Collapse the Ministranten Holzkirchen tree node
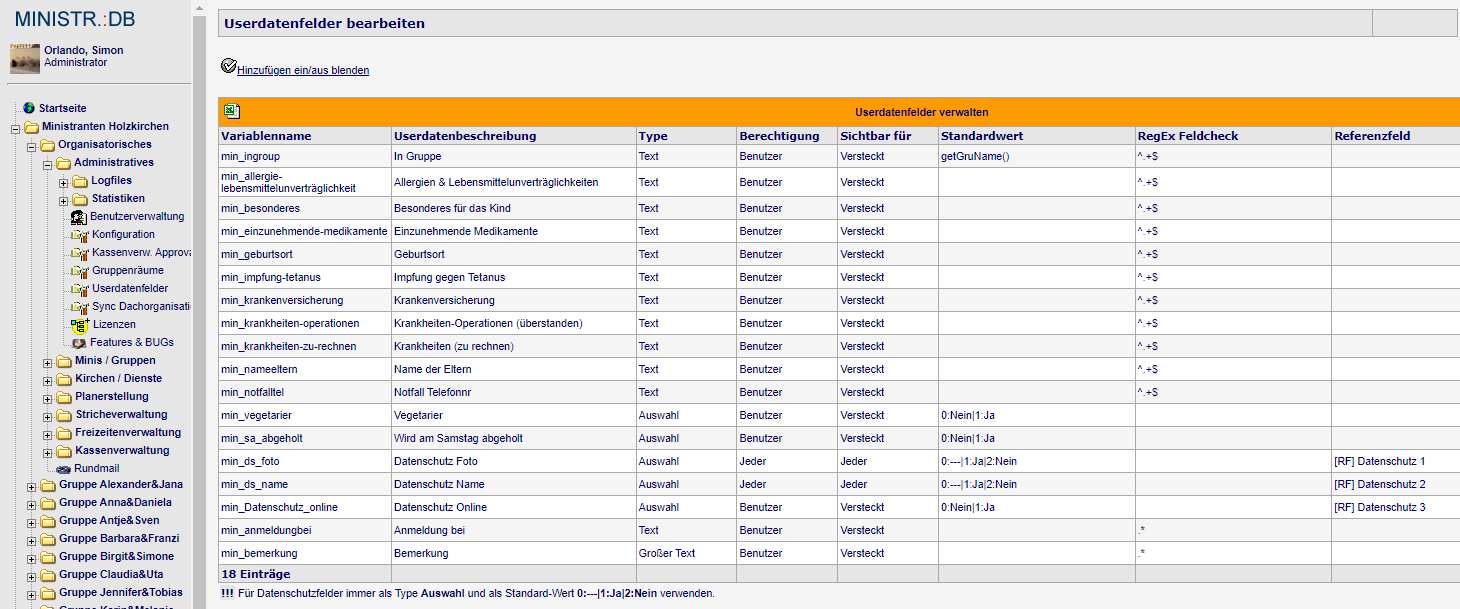Viewport: 1460px width, 609px height. (x=15, y=128)
